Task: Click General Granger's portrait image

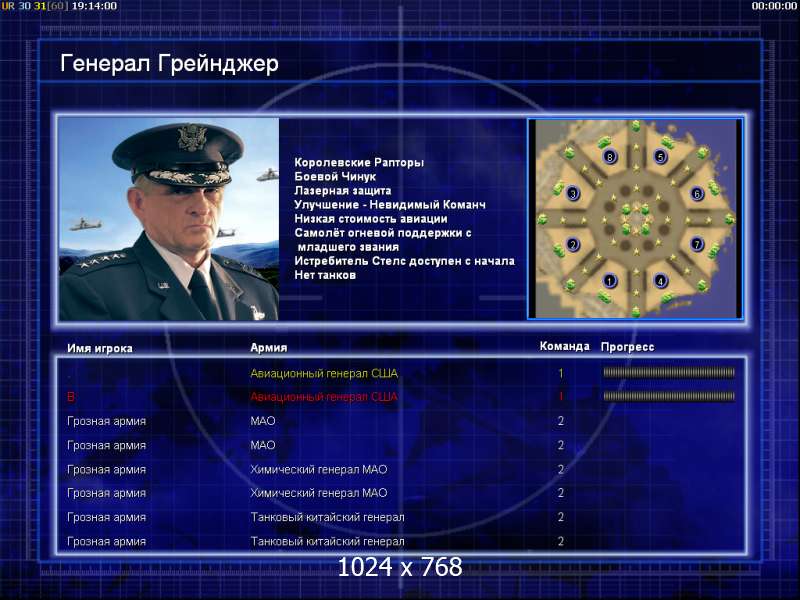Action: click(169, 219)
